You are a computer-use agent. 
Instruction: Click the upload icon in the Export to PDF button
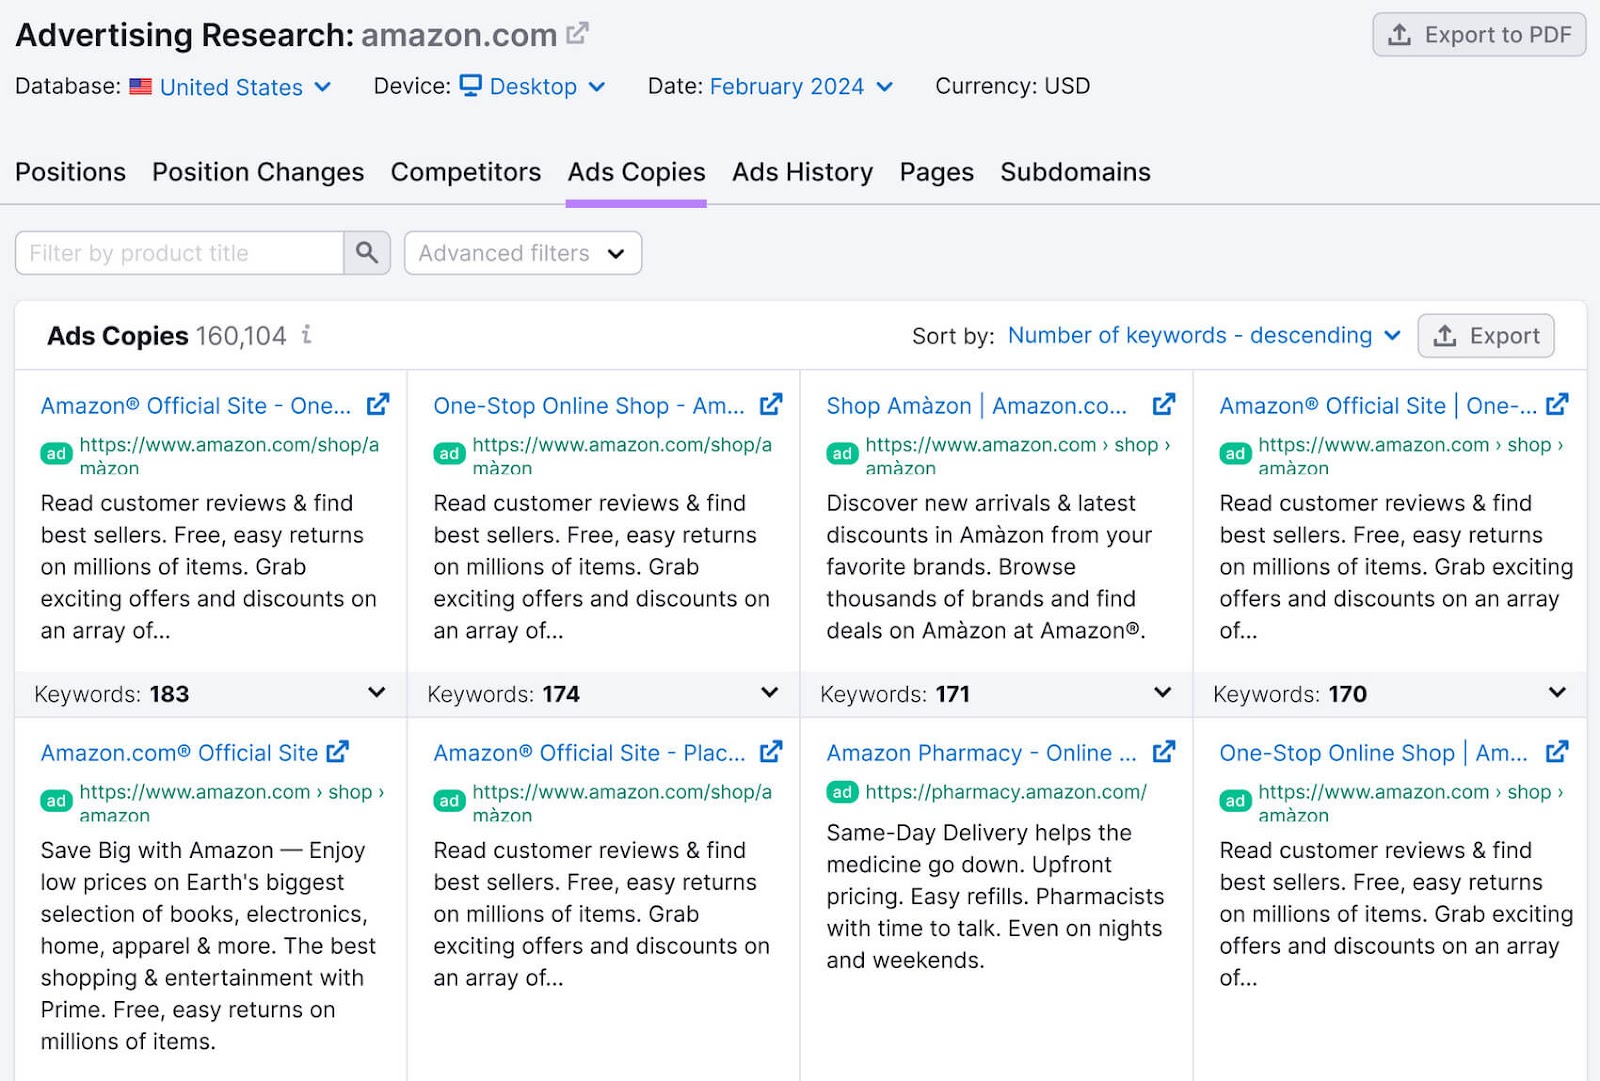click(x=1398, y=34)
